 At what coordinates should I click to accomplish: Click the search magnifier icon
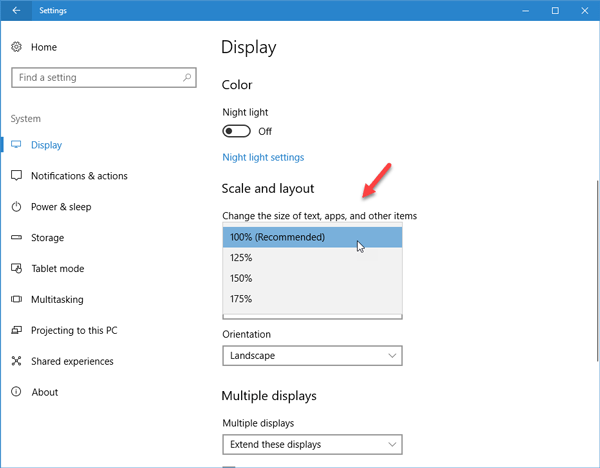187,77
